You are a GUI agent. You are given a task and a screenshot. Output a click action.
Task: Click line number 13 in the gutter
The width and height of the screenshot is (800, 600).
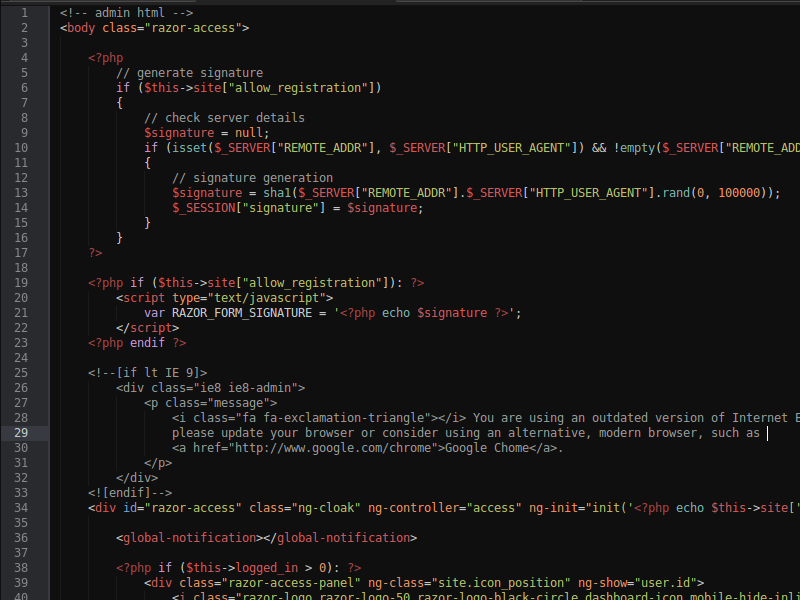click(21, 193)
